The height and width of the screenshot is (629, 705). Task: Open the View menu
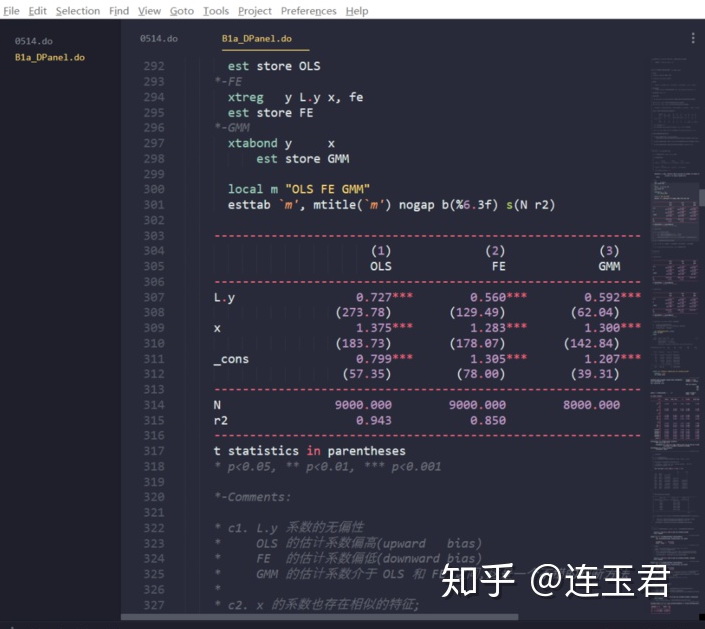149,11
